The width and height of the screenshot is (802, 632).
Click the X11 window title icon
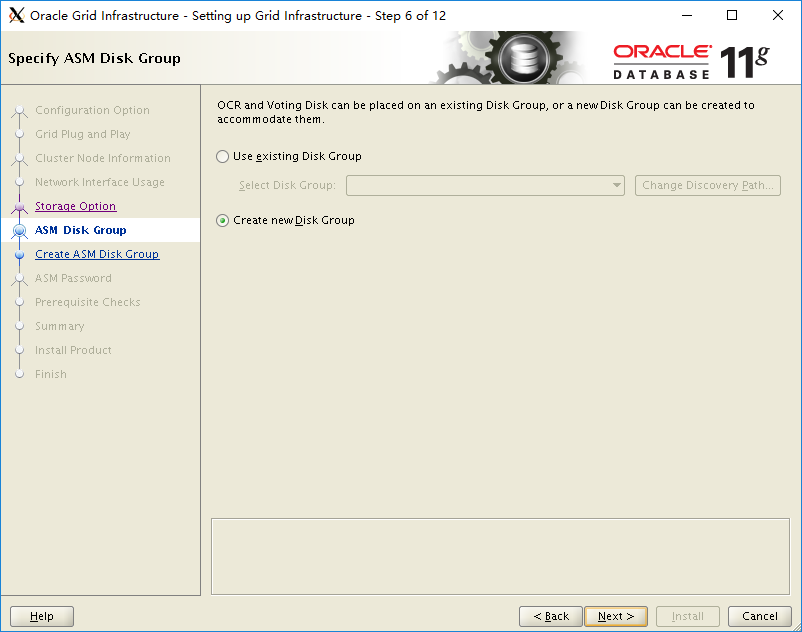pos(17,15)
